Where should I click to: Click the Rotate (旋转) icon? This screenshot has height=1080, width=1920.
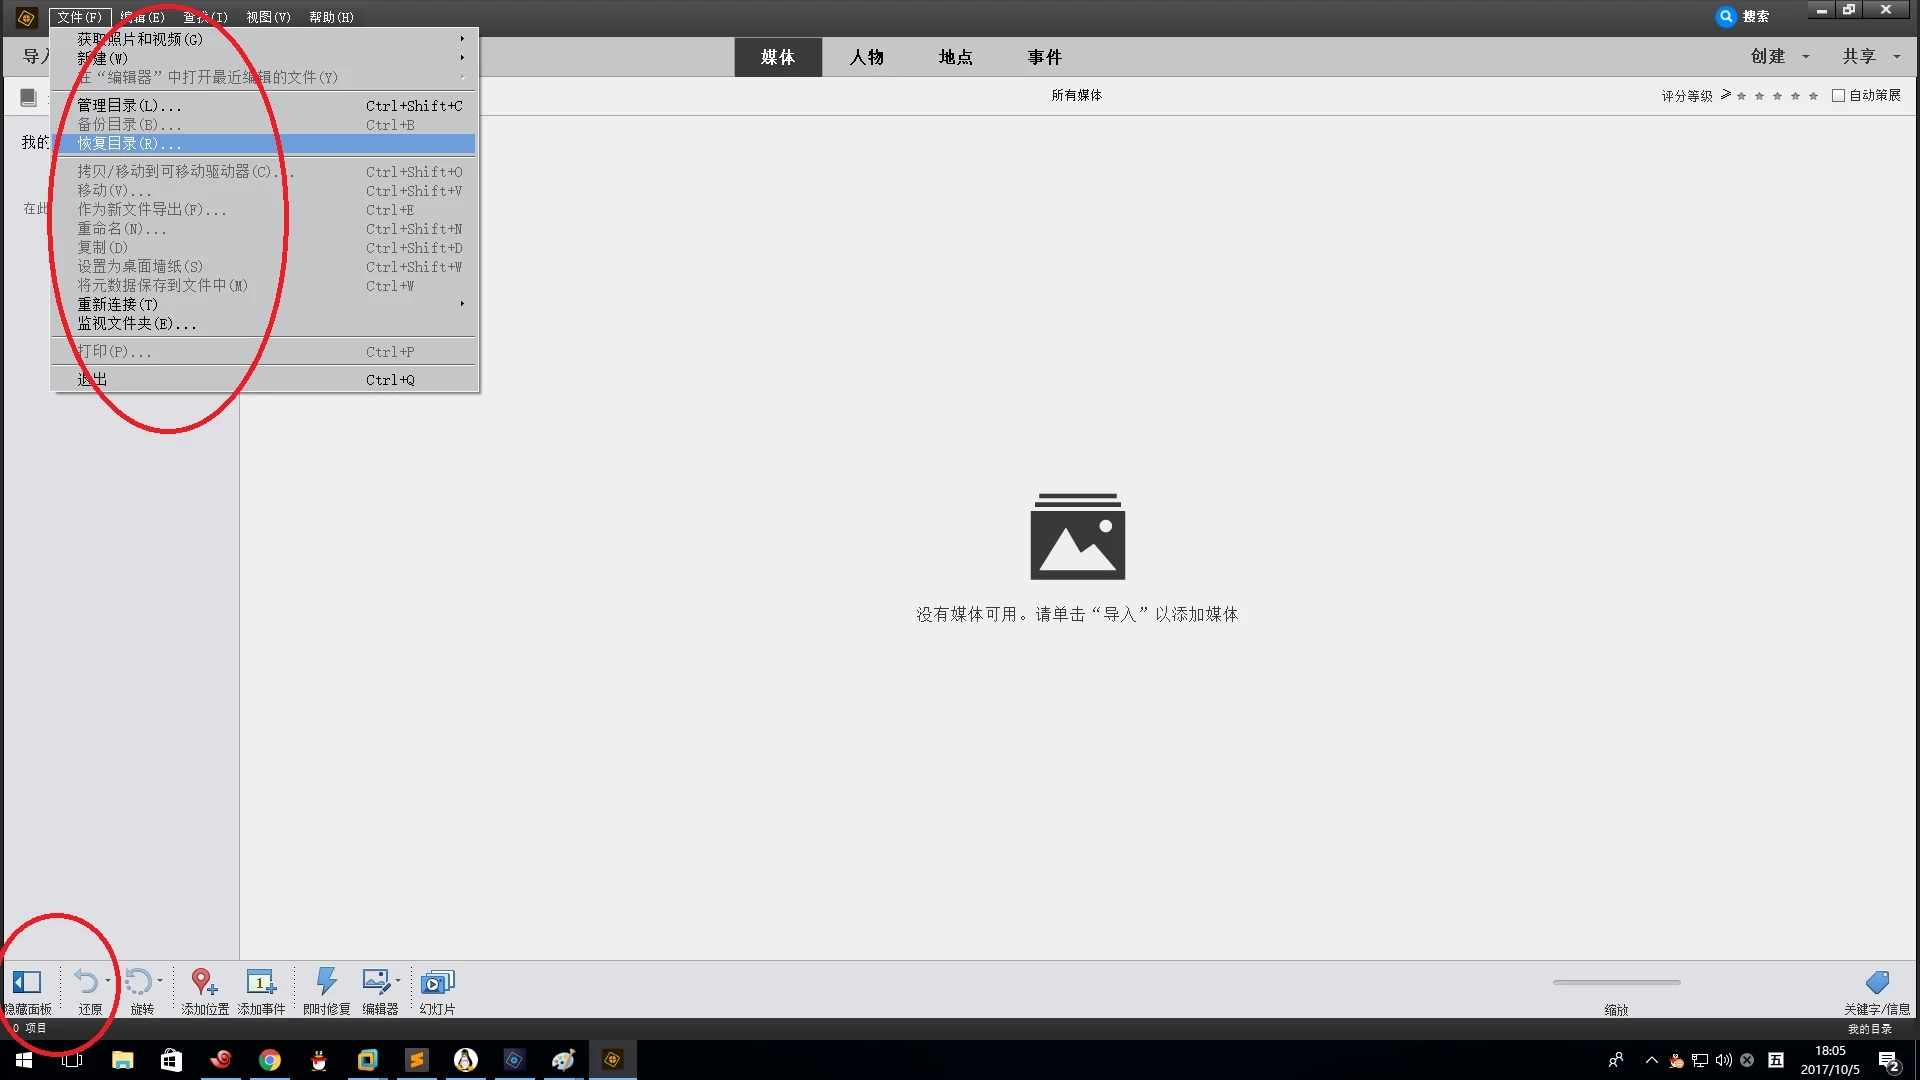(139, 982)
